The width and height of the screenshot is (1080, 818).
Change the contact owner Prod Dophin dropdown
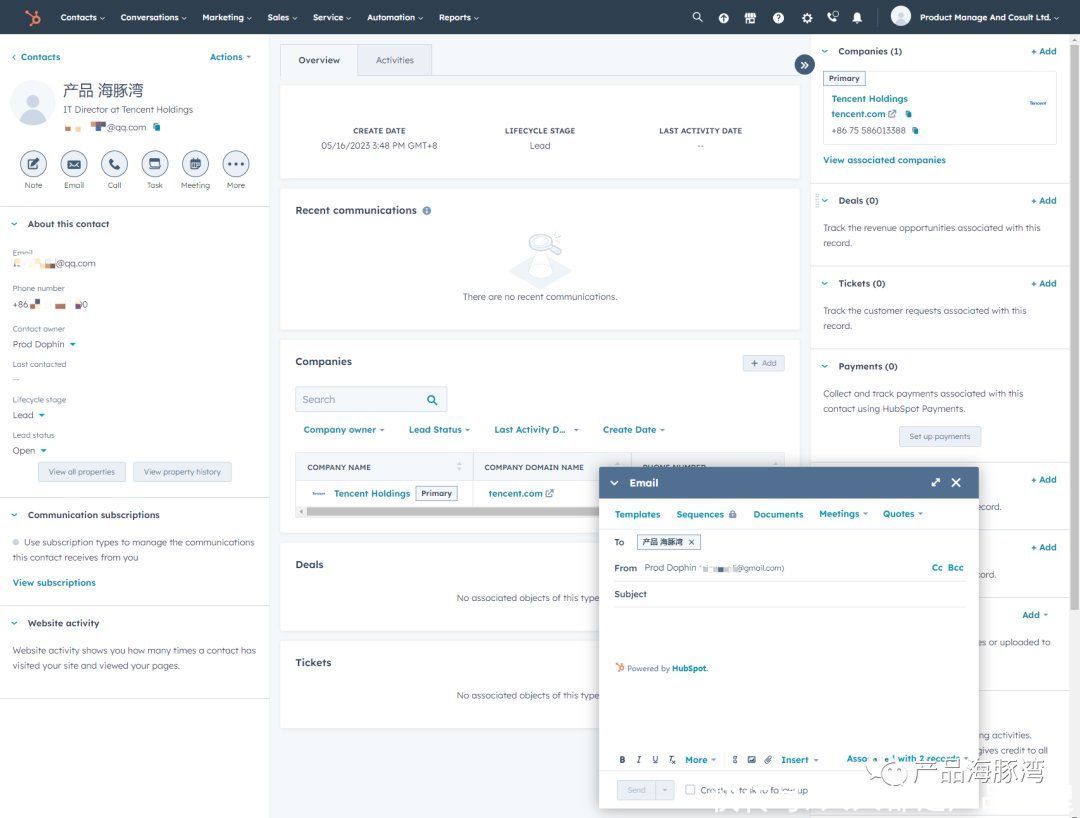(44, 344)
